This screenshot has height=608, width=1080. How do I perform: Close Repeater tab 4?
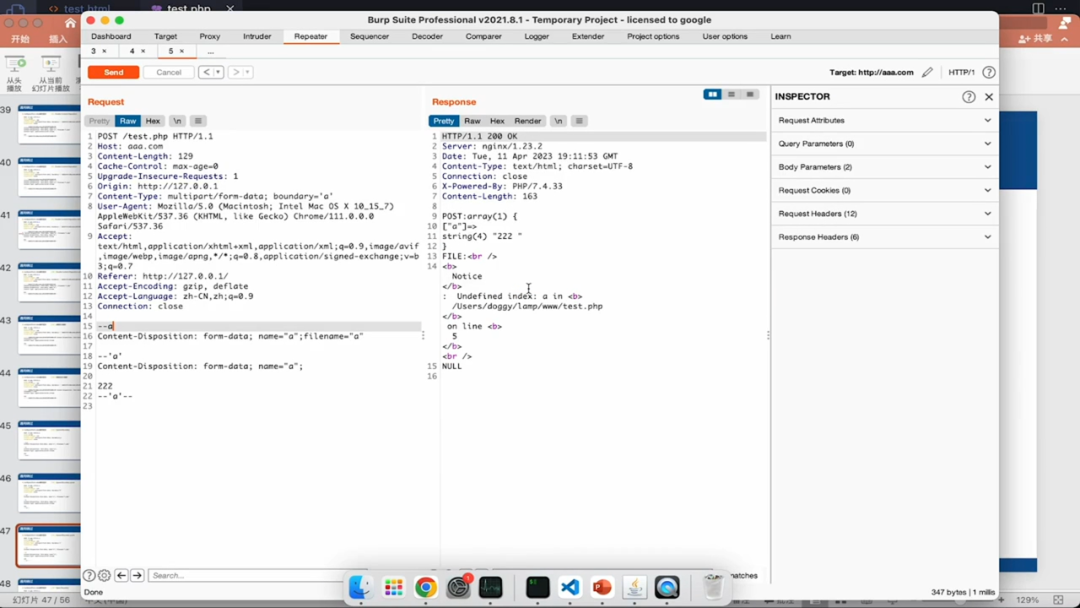pyautogui.click(x=143, y=51)
